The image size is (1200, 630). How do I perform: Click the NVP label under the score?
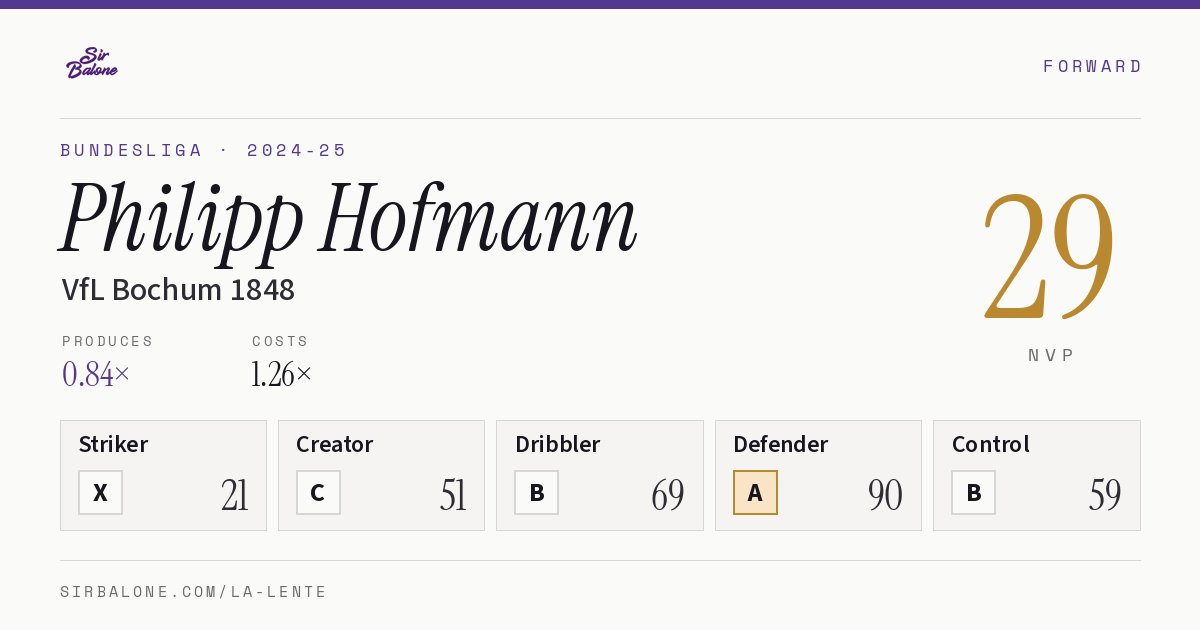1051,355
